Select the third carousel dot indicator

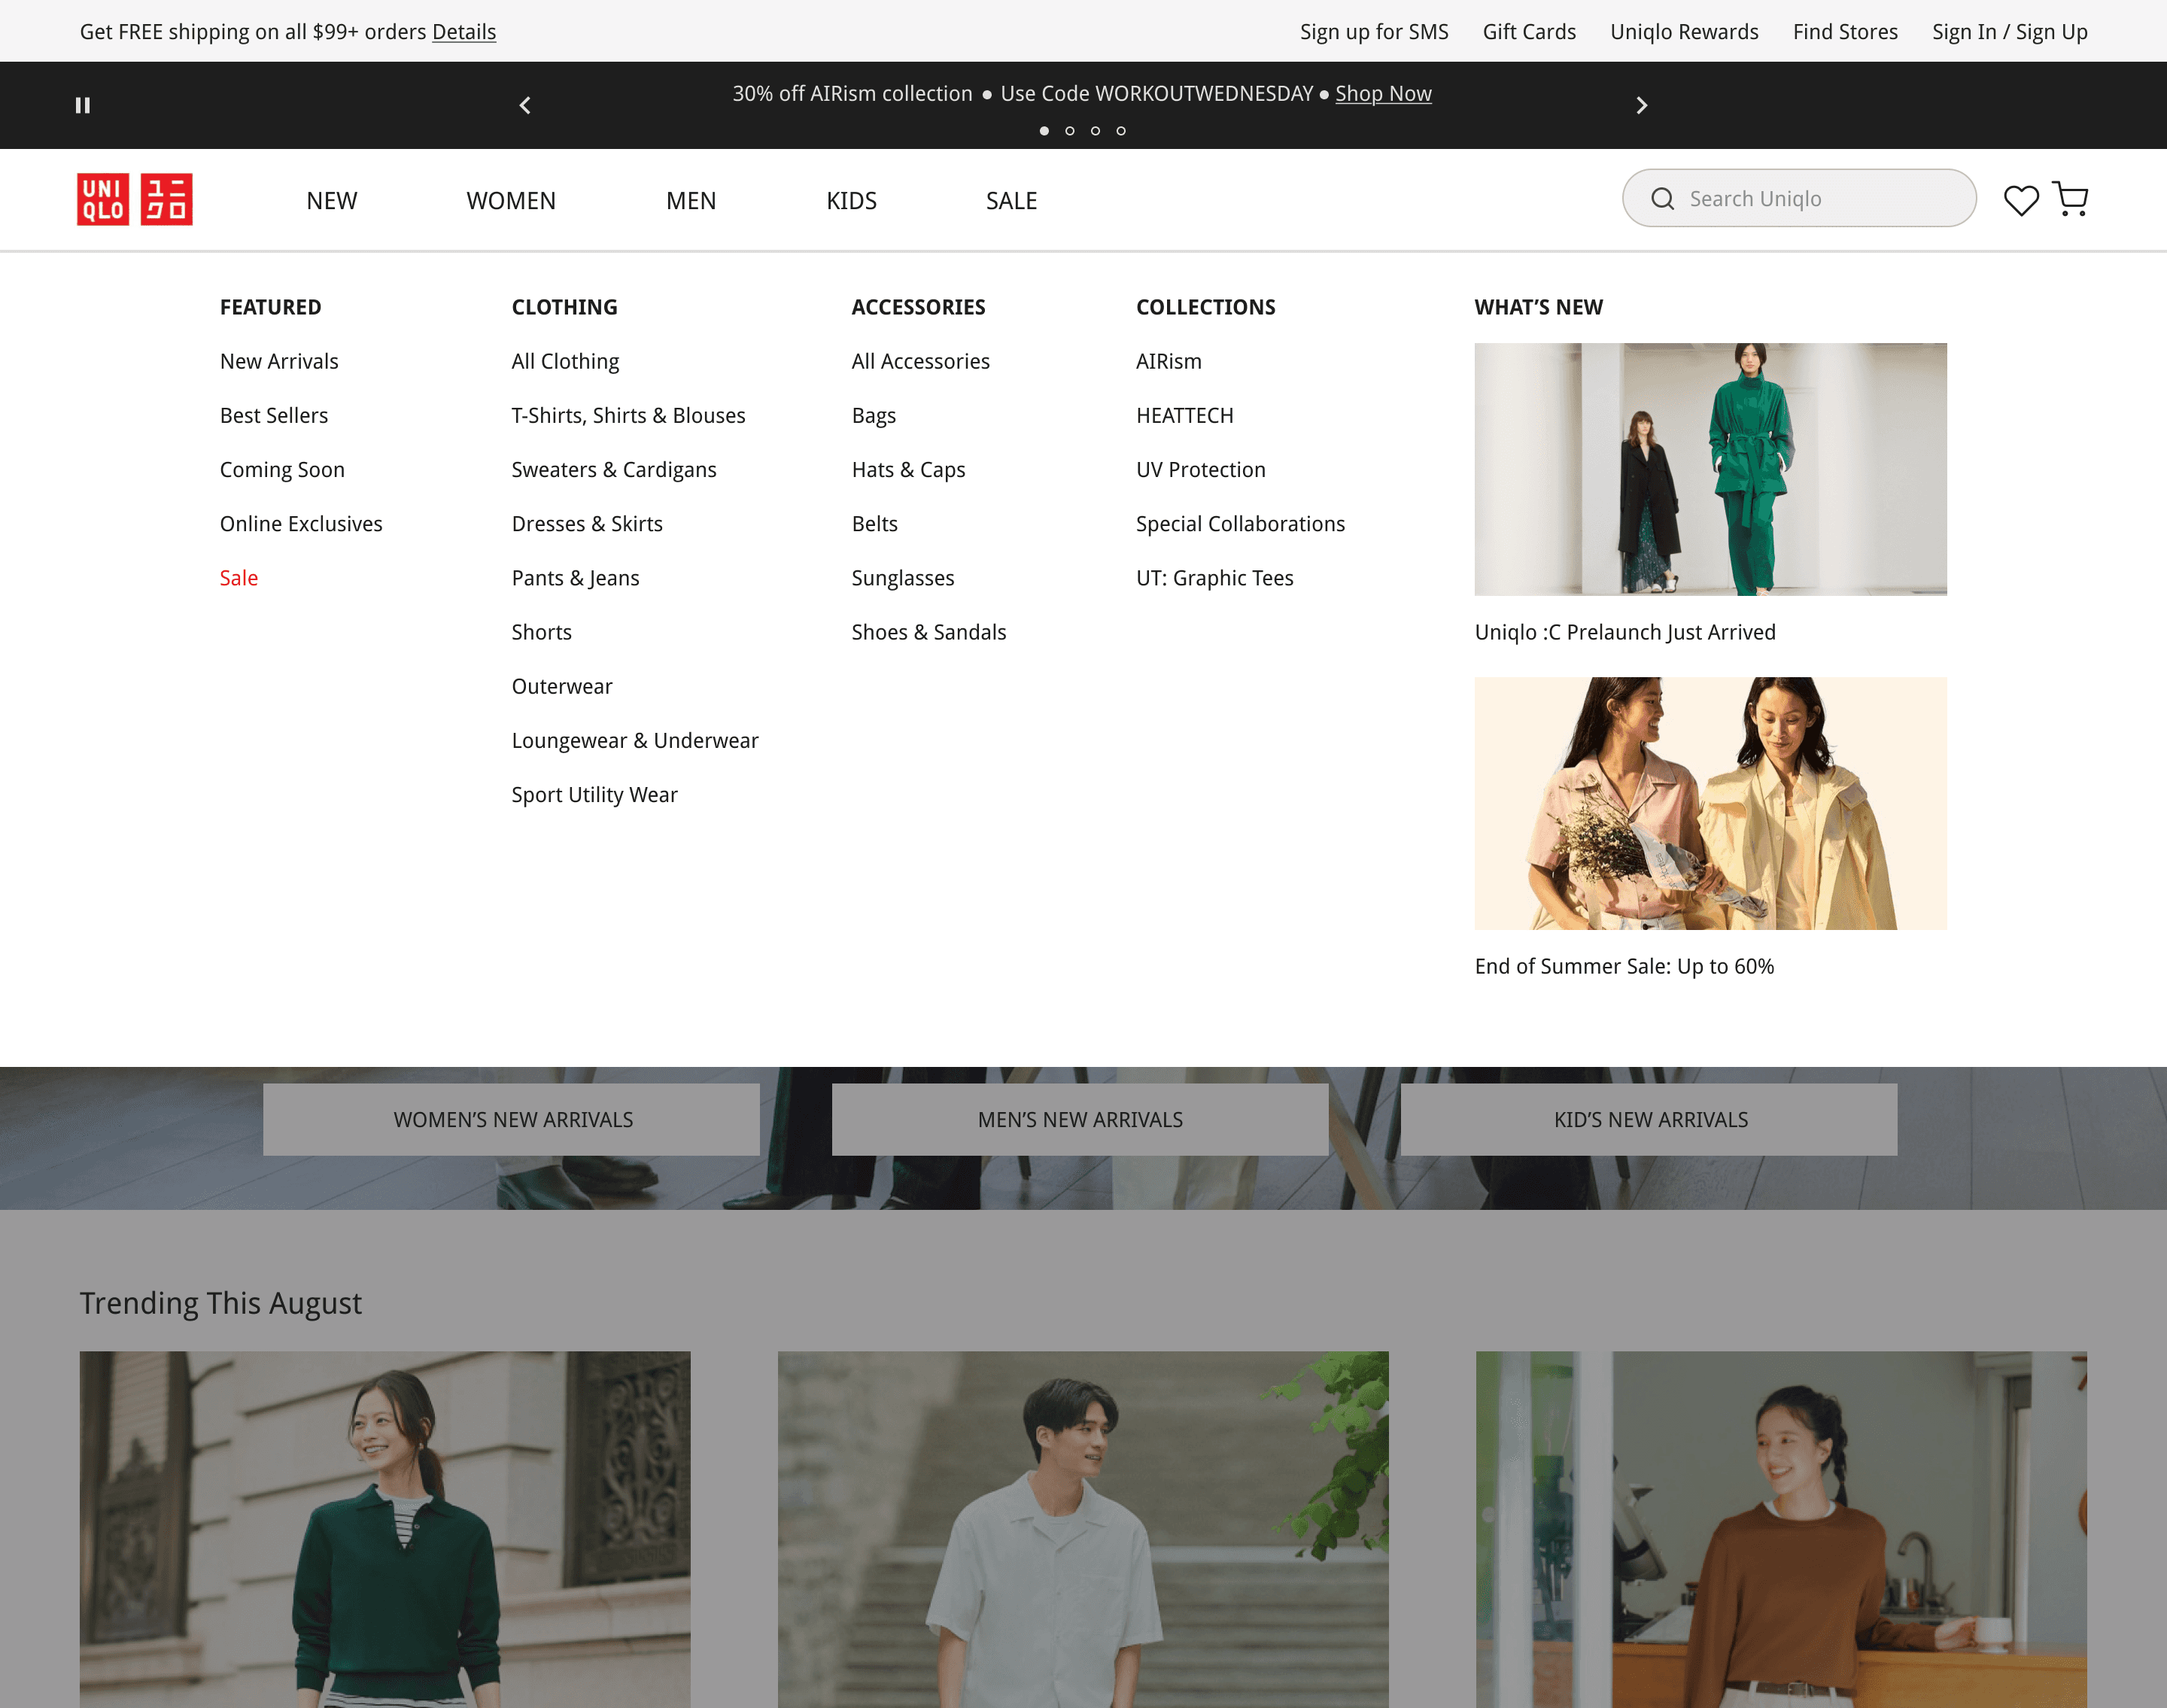point(1095,131)
